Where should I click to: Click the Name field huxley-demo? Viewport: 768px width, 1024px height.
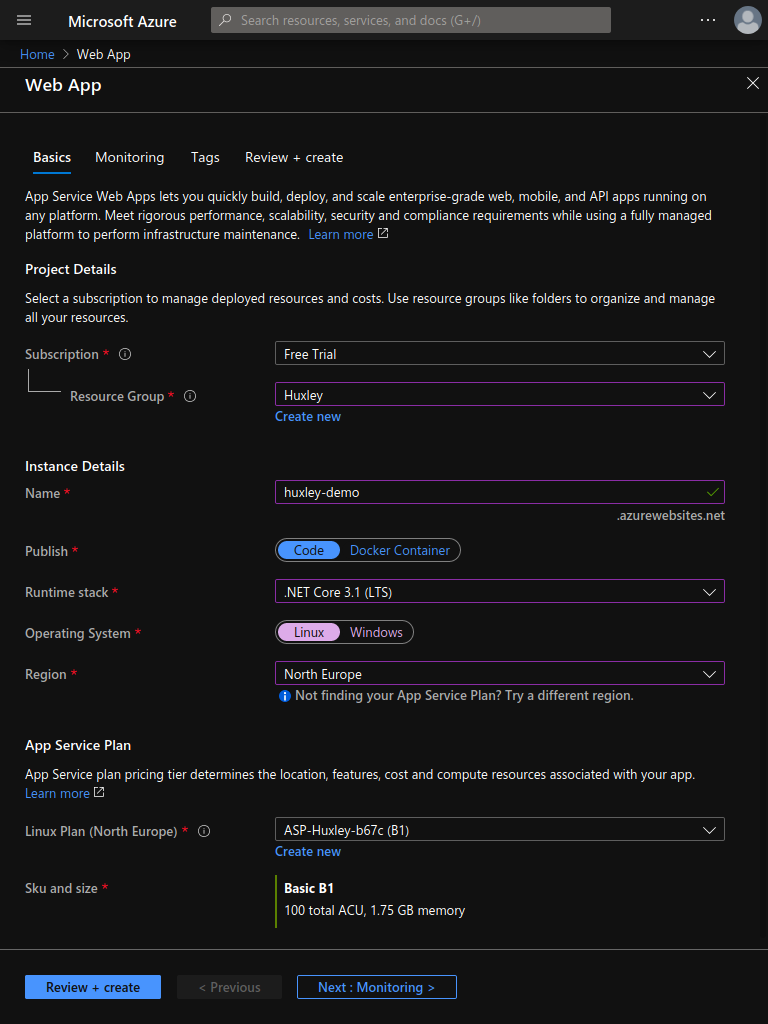(x=500, y=492)
